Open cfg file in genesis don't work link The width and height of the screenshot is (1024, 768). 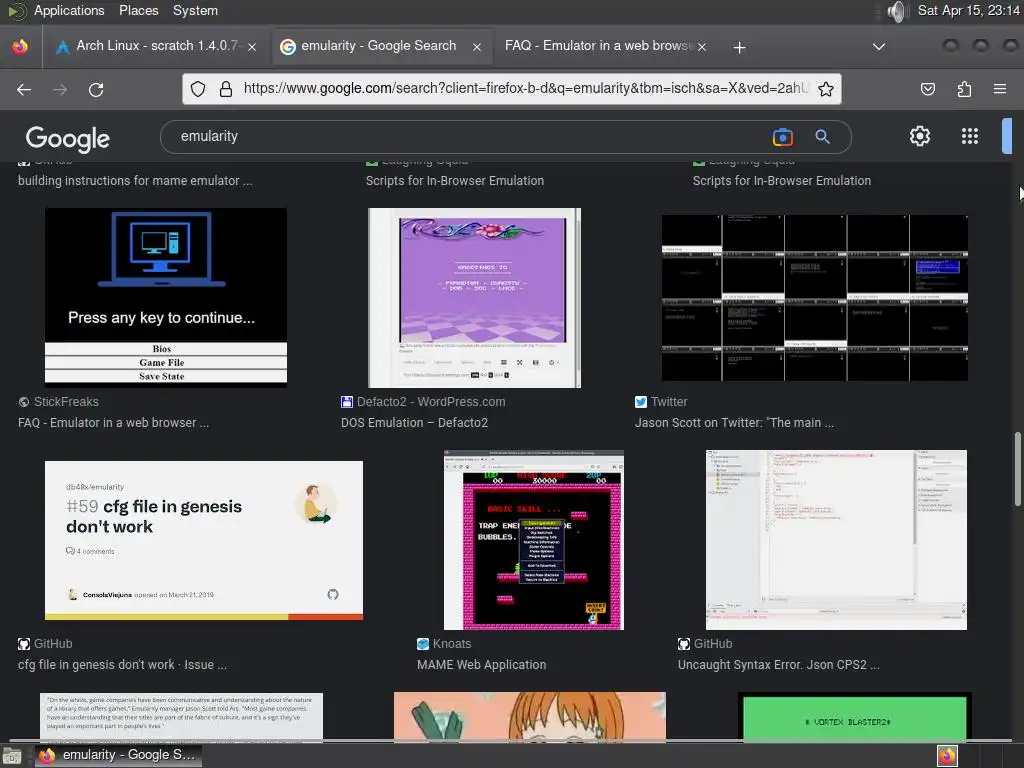122,665
